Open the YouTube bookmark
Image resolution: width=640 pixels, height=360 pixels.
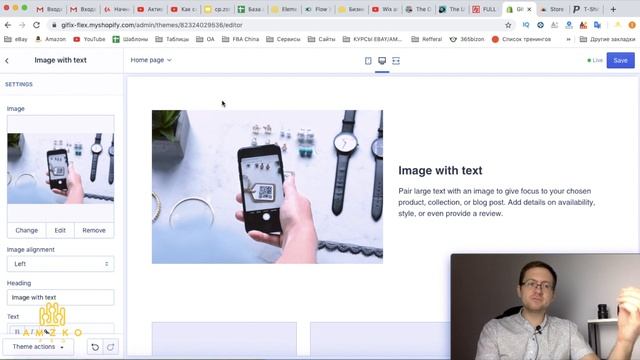pyautogui.click(x=89, y=39)
